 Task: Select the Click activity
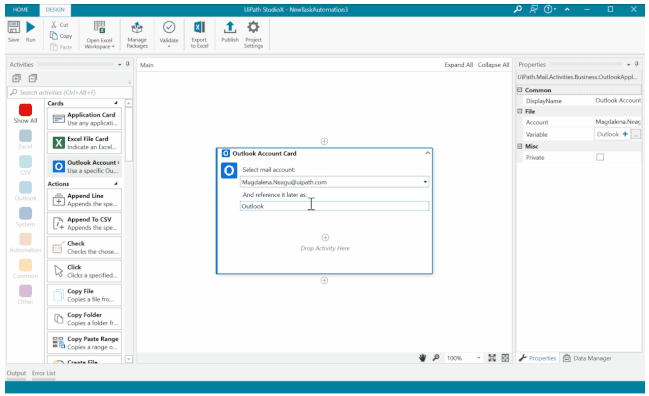[84, 271]
